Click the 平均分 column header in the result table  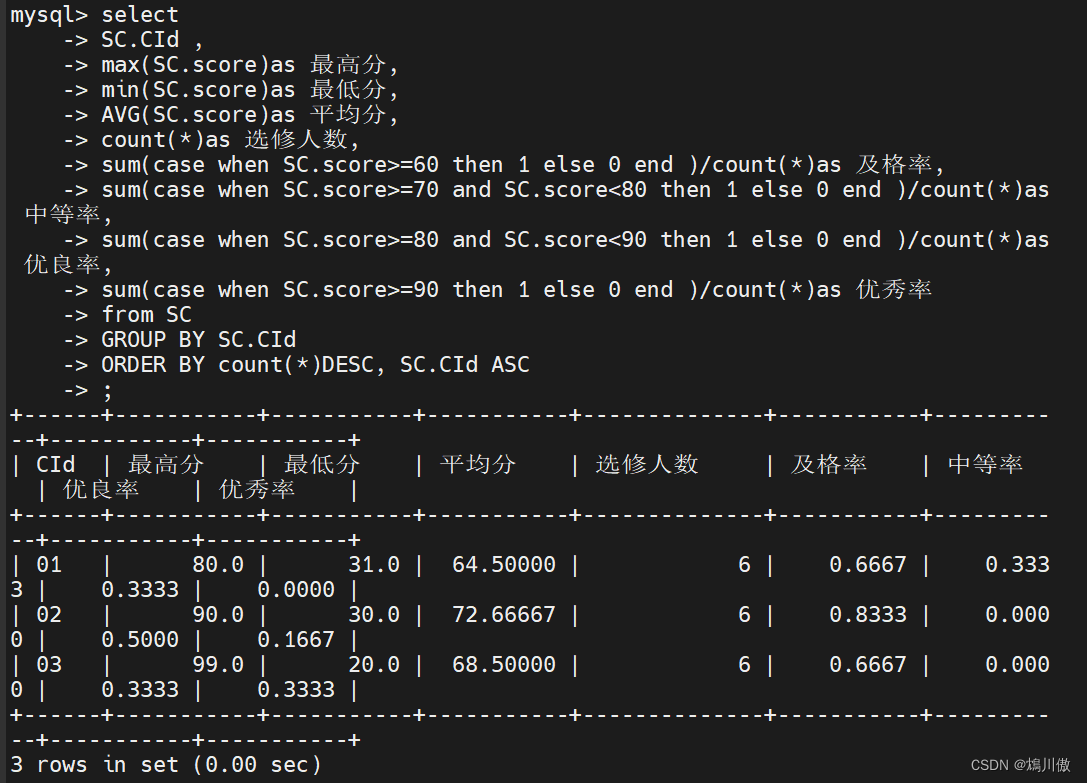click(x=478, y=465)
